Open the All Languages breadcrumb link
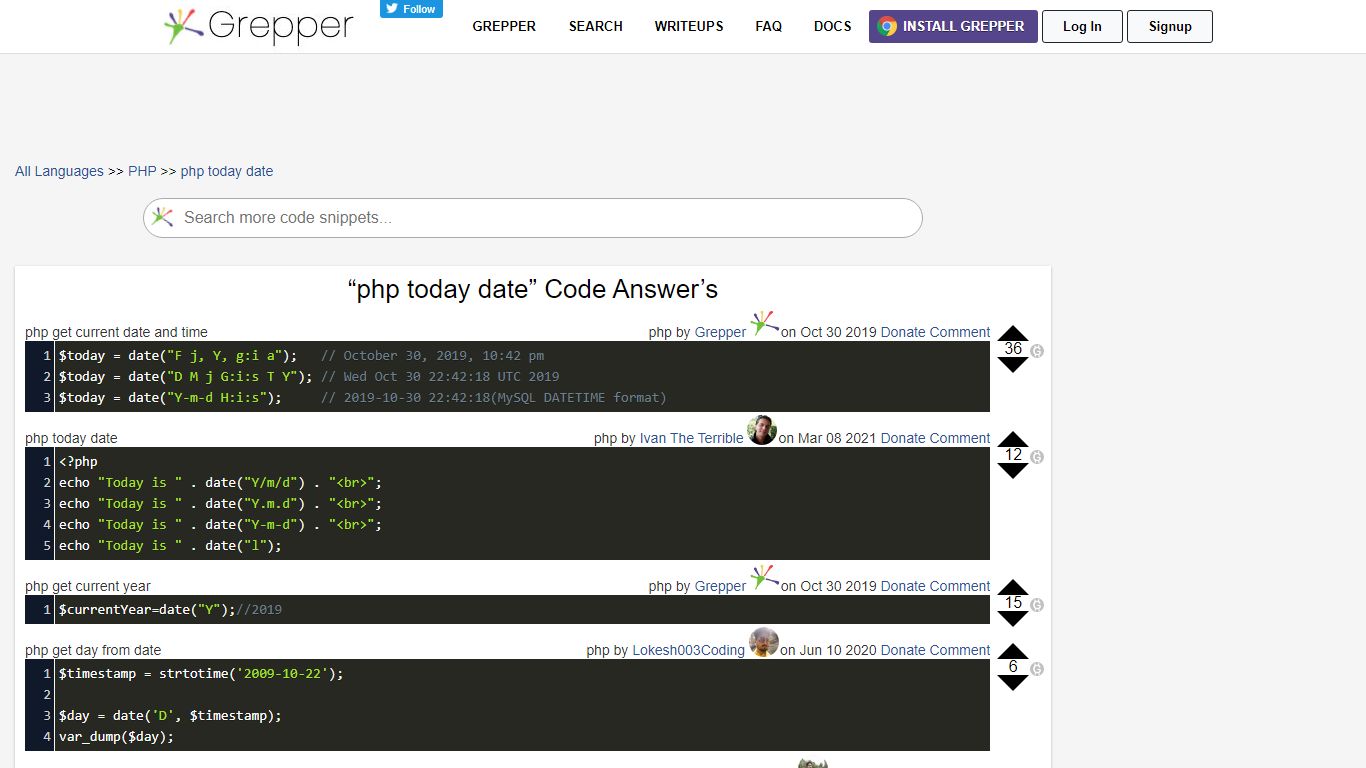This screenshot has height=768, width=1366. (x=59, y=171)
